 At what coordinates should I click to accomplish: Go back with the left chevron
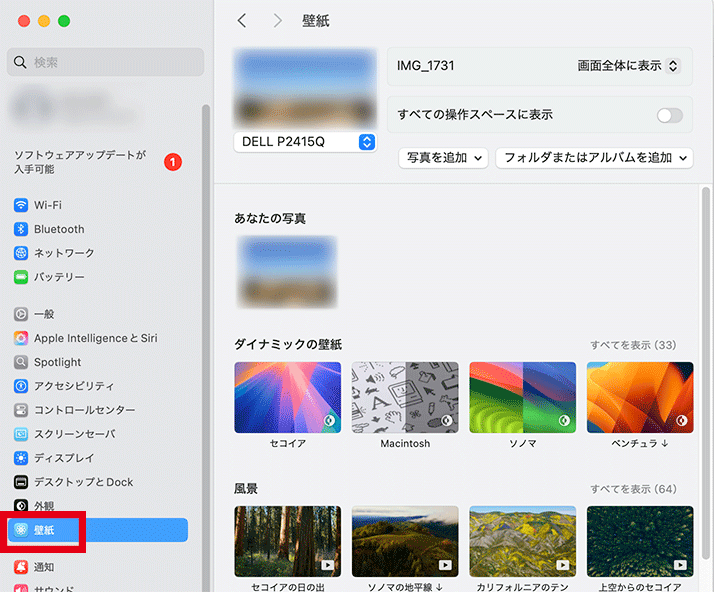pos(242,20)
